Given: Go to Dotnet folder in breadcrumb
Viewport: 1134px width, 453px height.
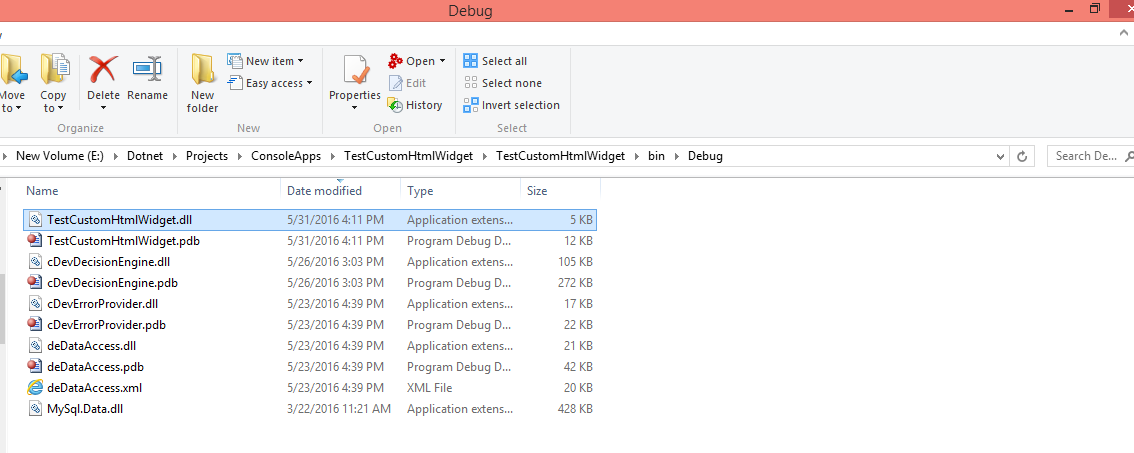Looking at the screenshot, I should pos(145,156).
